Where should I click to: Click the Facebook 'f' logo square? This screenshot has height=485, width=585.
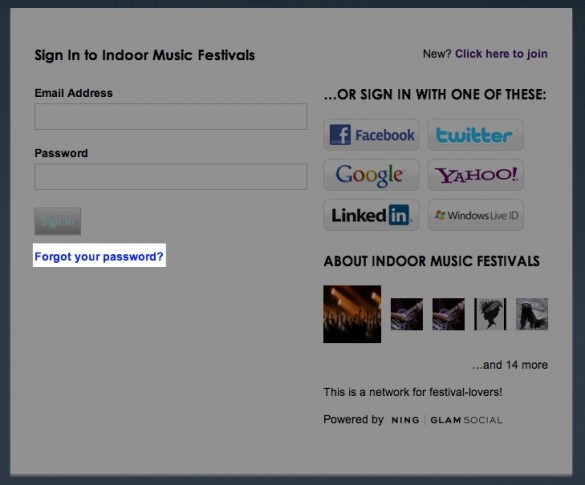340,135
